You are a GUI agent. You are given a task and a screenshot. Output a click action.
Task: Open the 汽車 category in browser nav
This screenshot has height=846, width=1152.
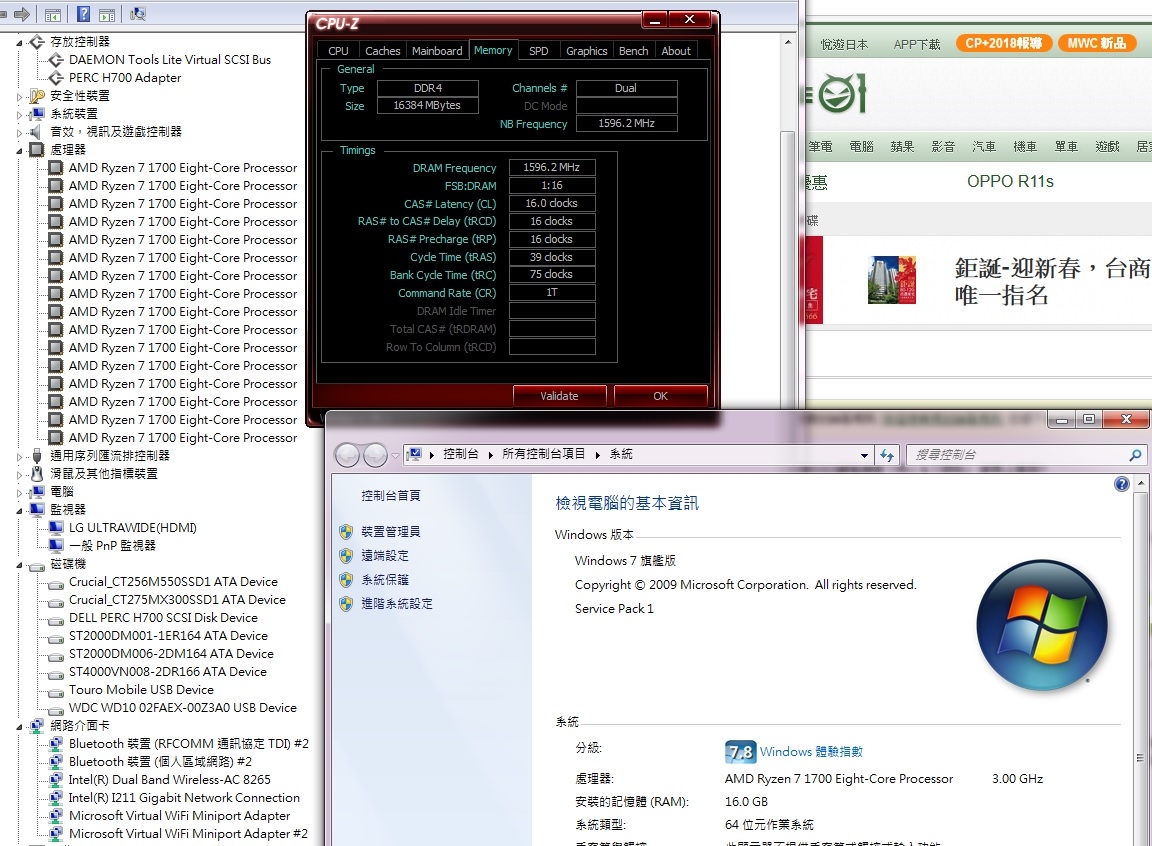[x=984, y=147]
